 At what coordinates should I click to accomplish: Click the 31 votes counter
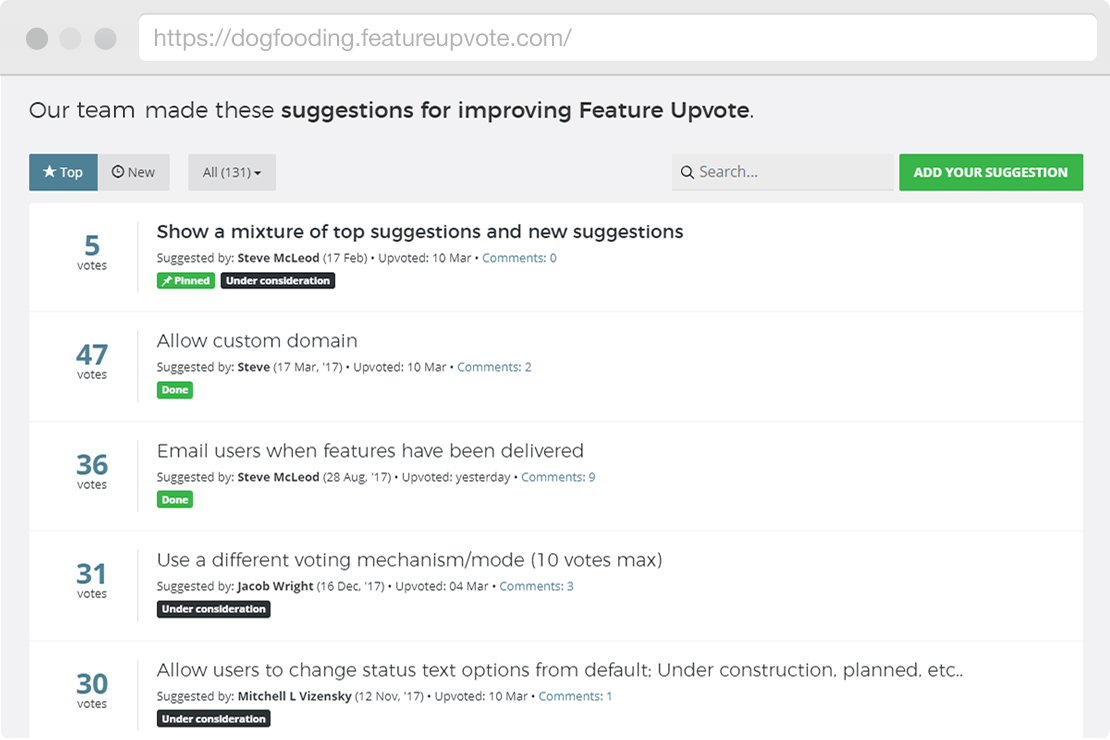(x=92, y=579)
